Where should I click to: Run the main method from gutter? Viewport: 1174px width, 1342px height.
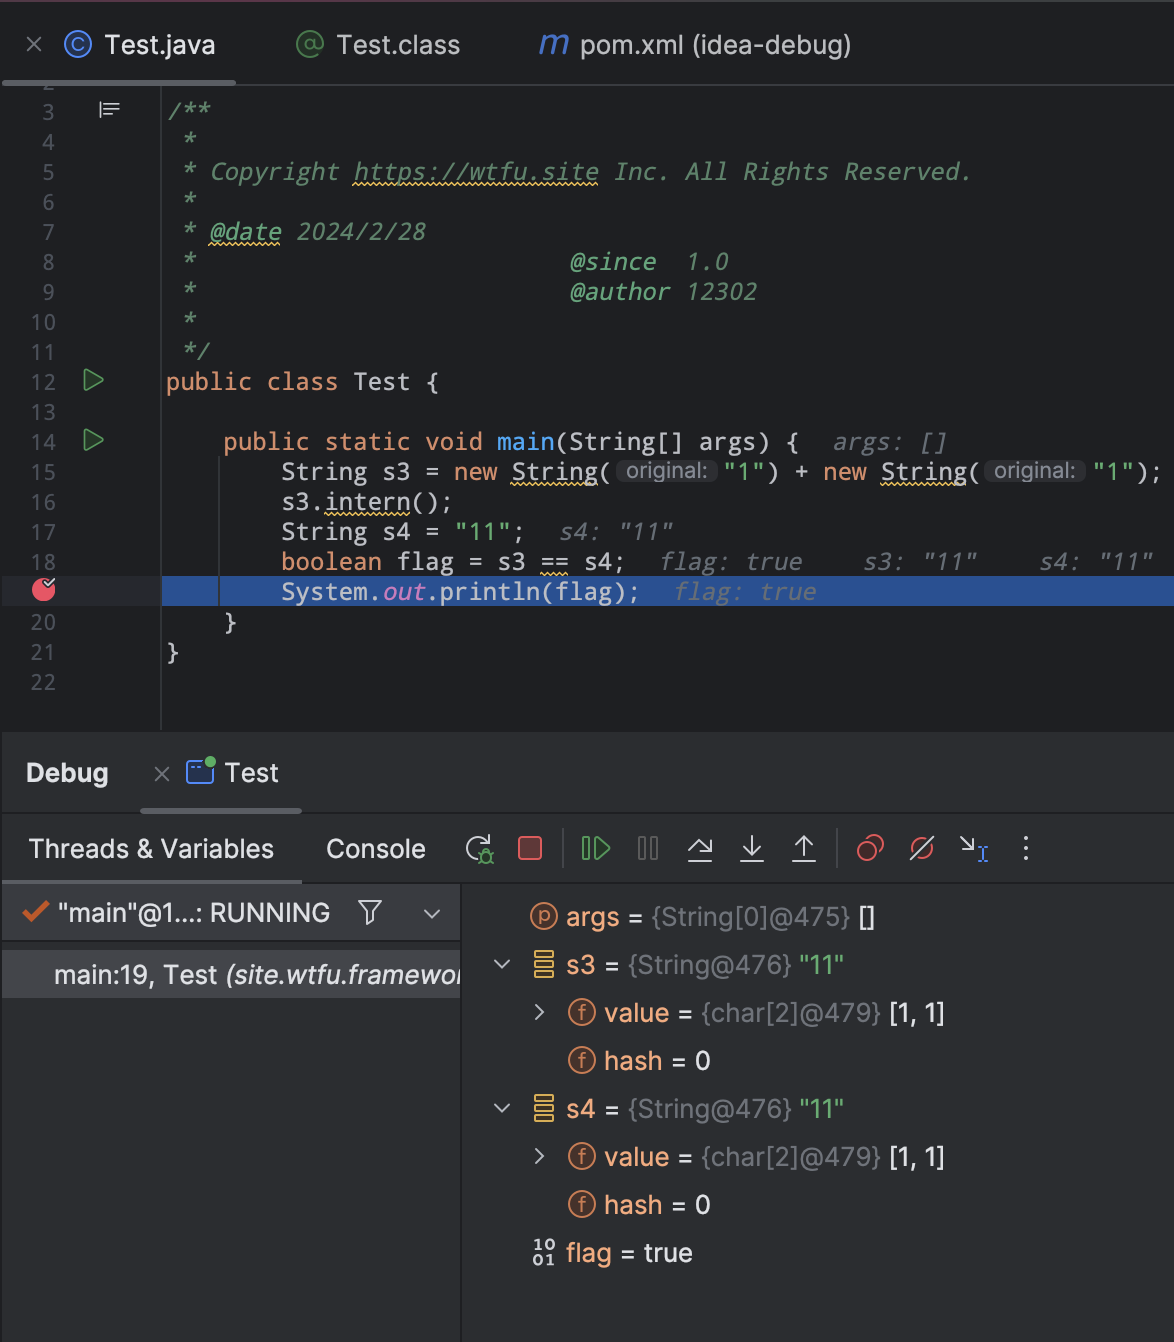point(93,440)
